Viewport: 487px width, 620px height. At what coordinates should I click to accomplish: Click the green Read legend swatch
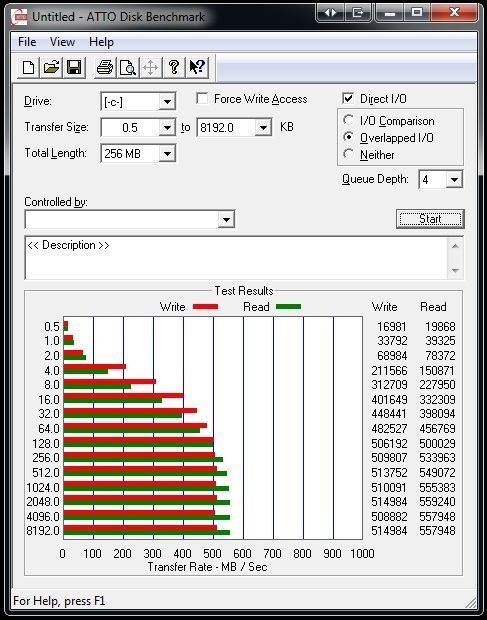point(288,306)
